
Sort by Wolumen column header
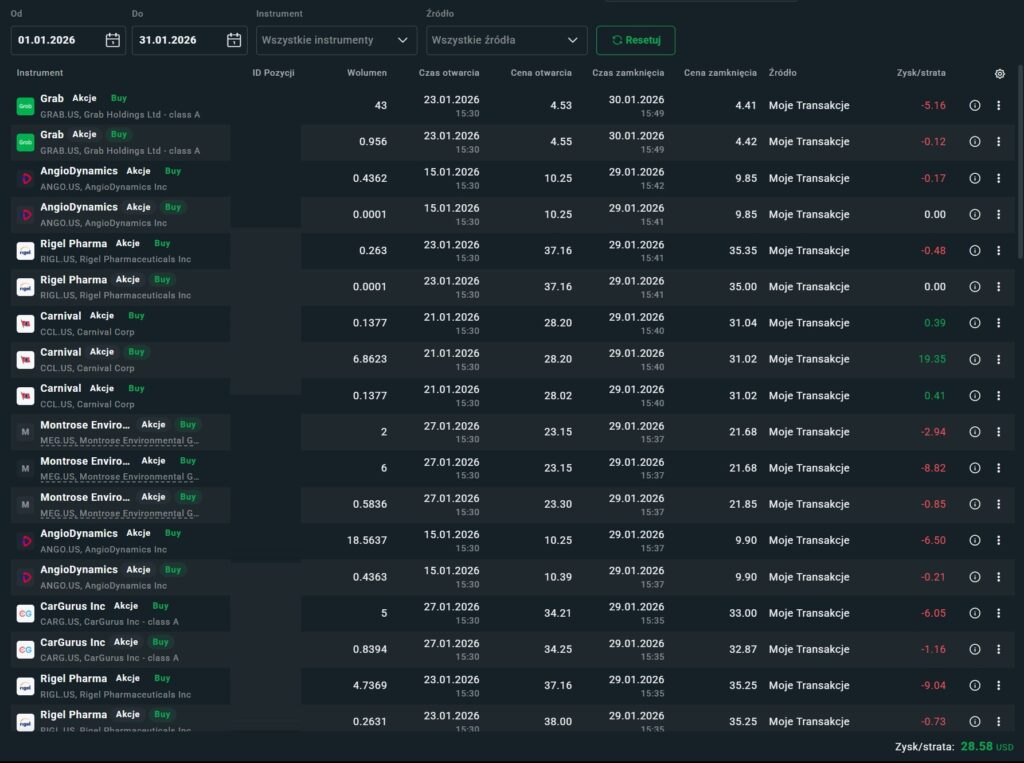366,73
